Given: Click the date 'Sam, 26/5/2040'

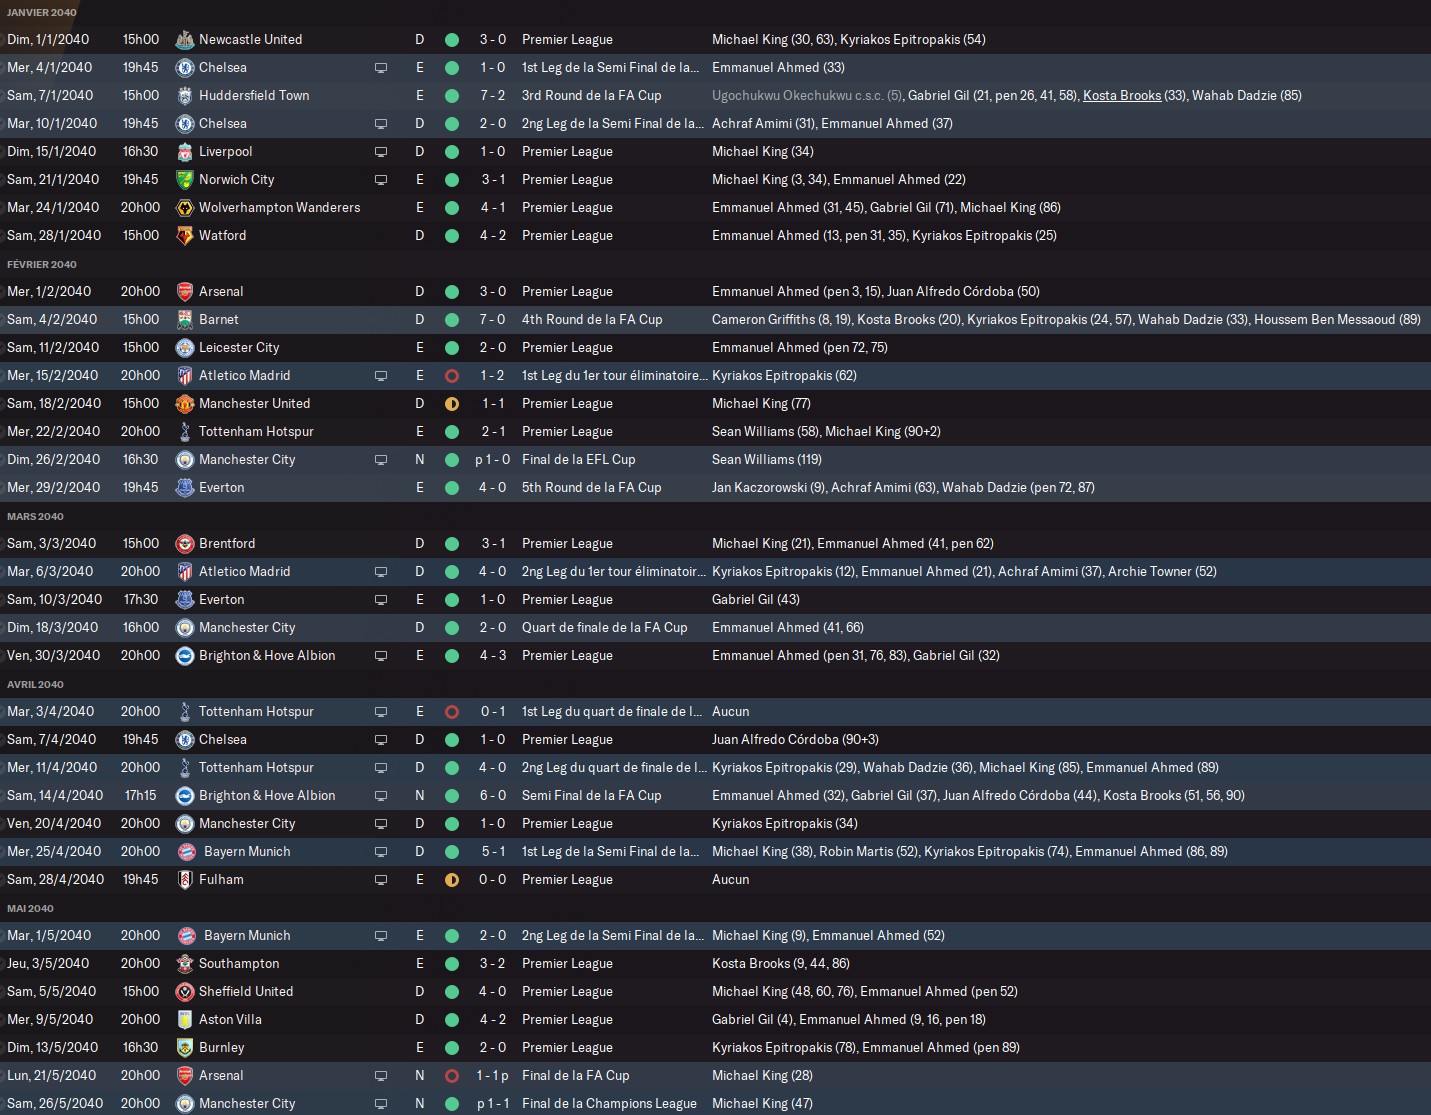Looking at the screenshot, I should tap(55, 1104).
